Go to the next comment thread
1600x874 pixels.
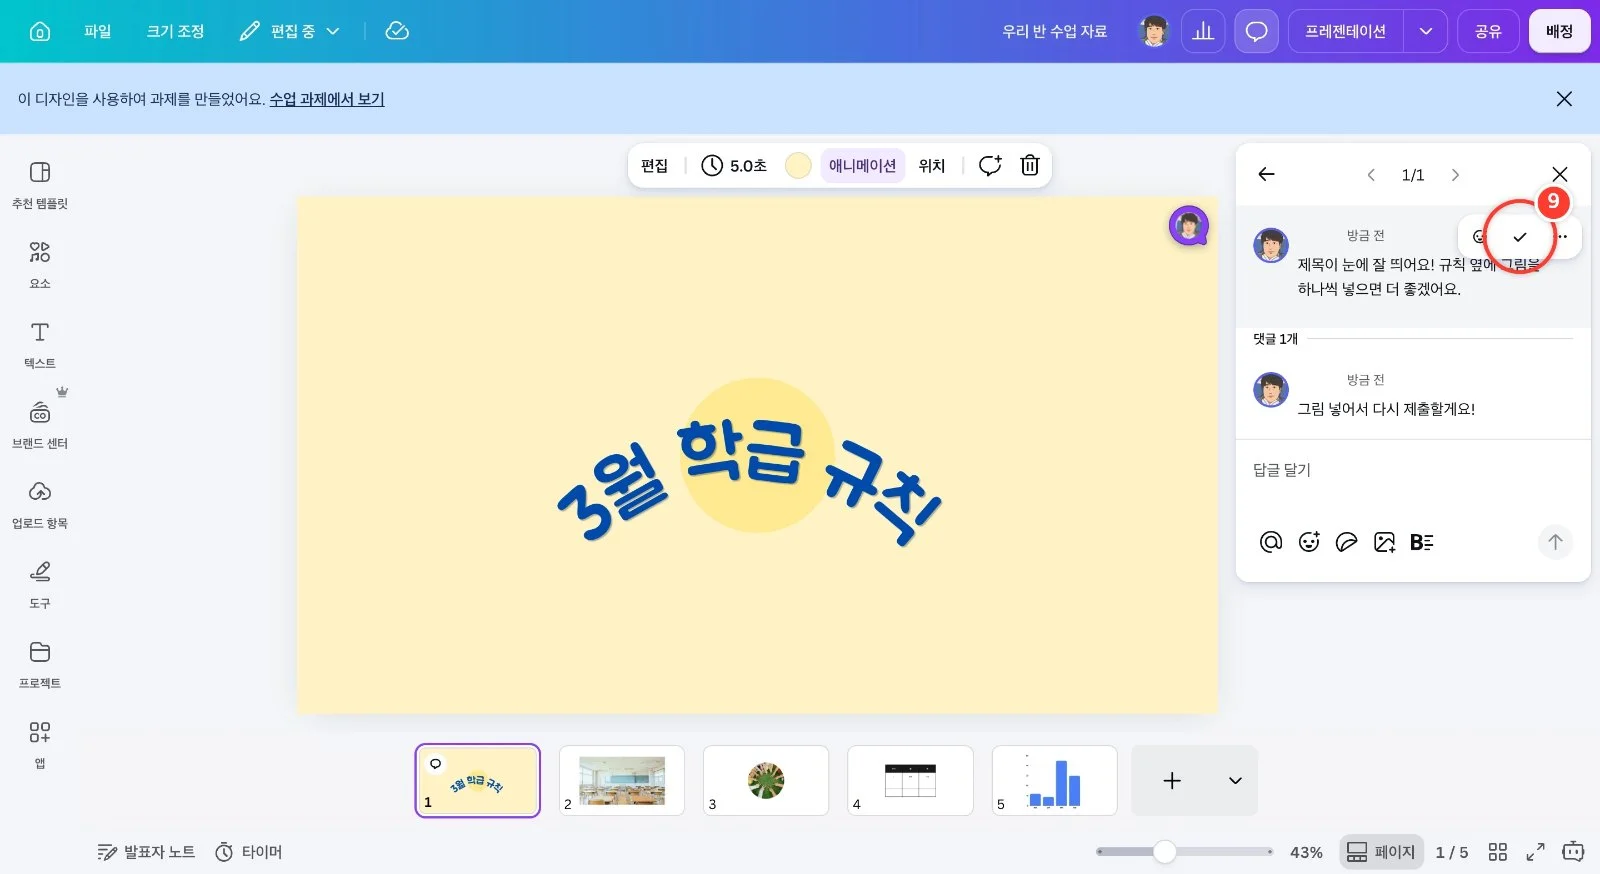(1455, 175)
